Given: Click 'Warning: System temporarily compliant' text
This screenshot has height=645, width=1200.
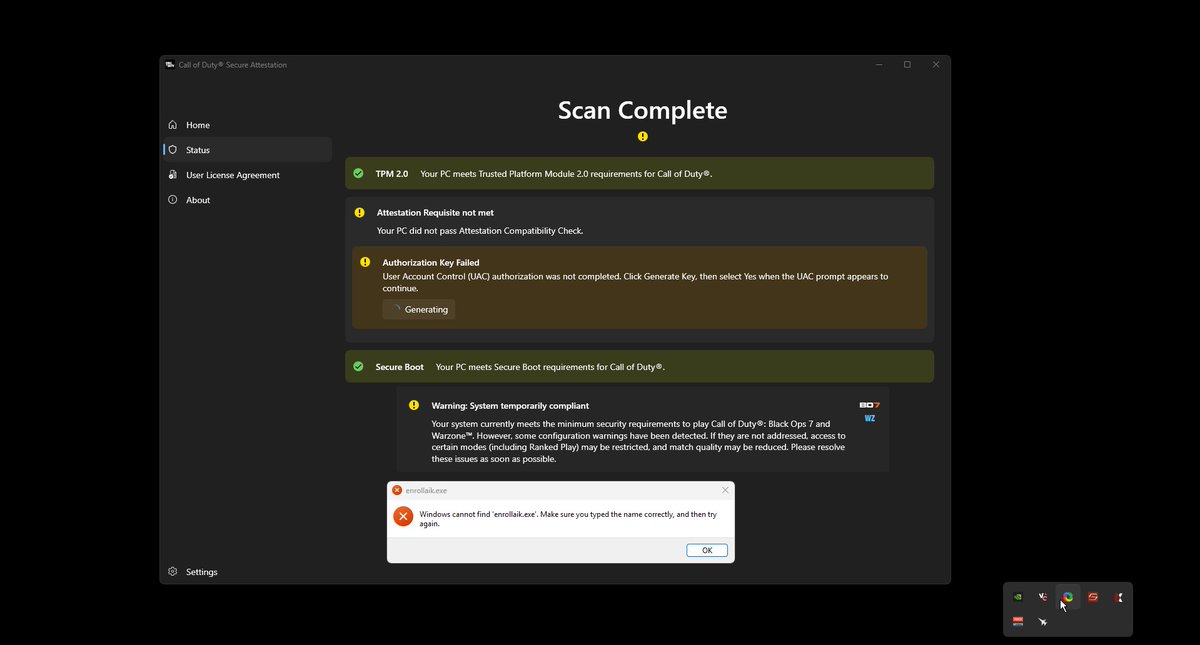Looking at the screenshot, I should (510, 406).
